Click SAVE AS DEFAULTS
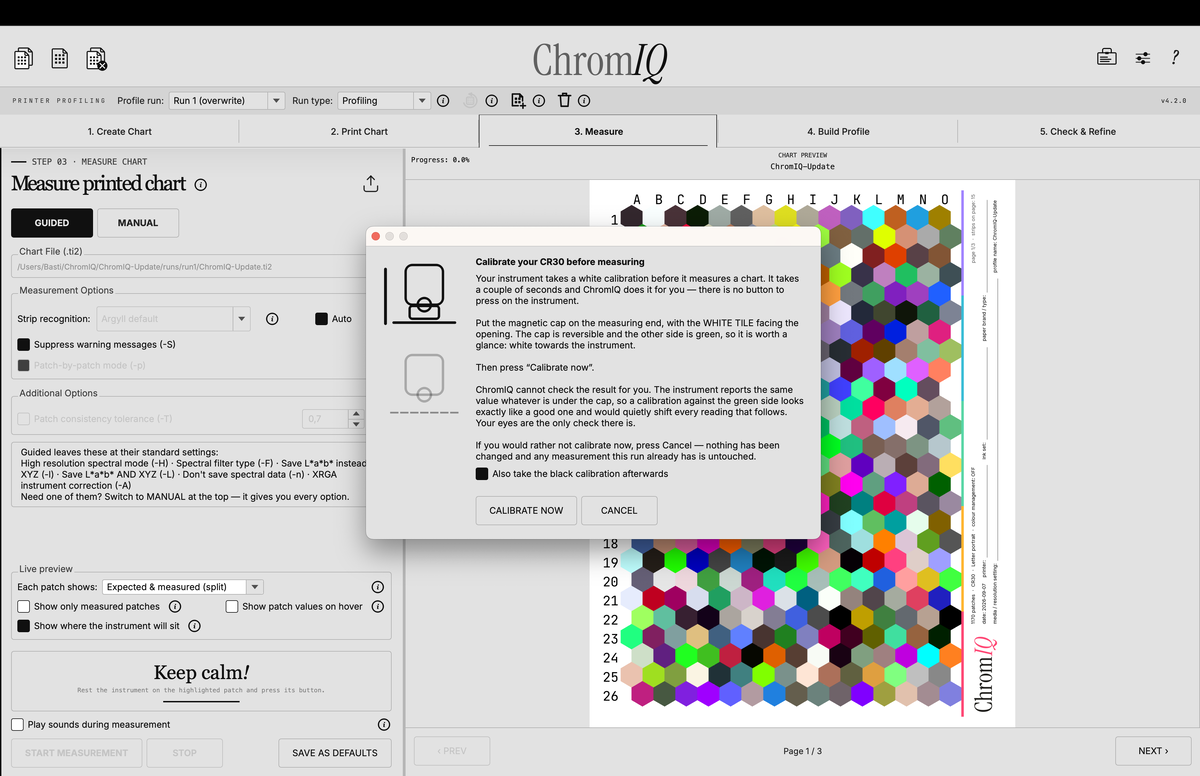This screenshot has width=1200, height=776. (x=334, y=753)
